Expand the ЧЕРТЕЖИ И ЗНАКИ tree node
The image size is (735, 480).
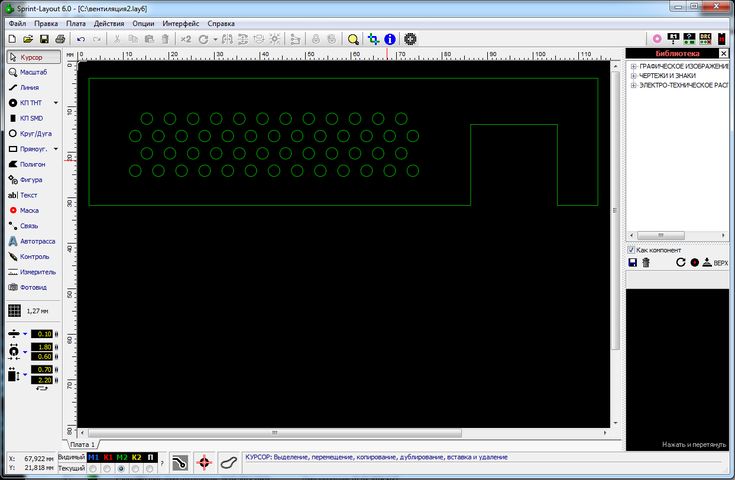tap(634, 76)
